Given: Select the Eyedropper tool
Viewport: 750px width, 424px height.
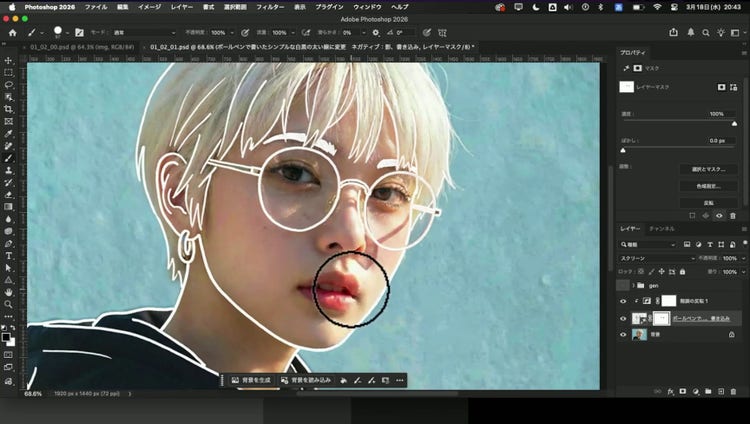Looking at the screenshot, I should pyautogui.click(x=9, y=134).
